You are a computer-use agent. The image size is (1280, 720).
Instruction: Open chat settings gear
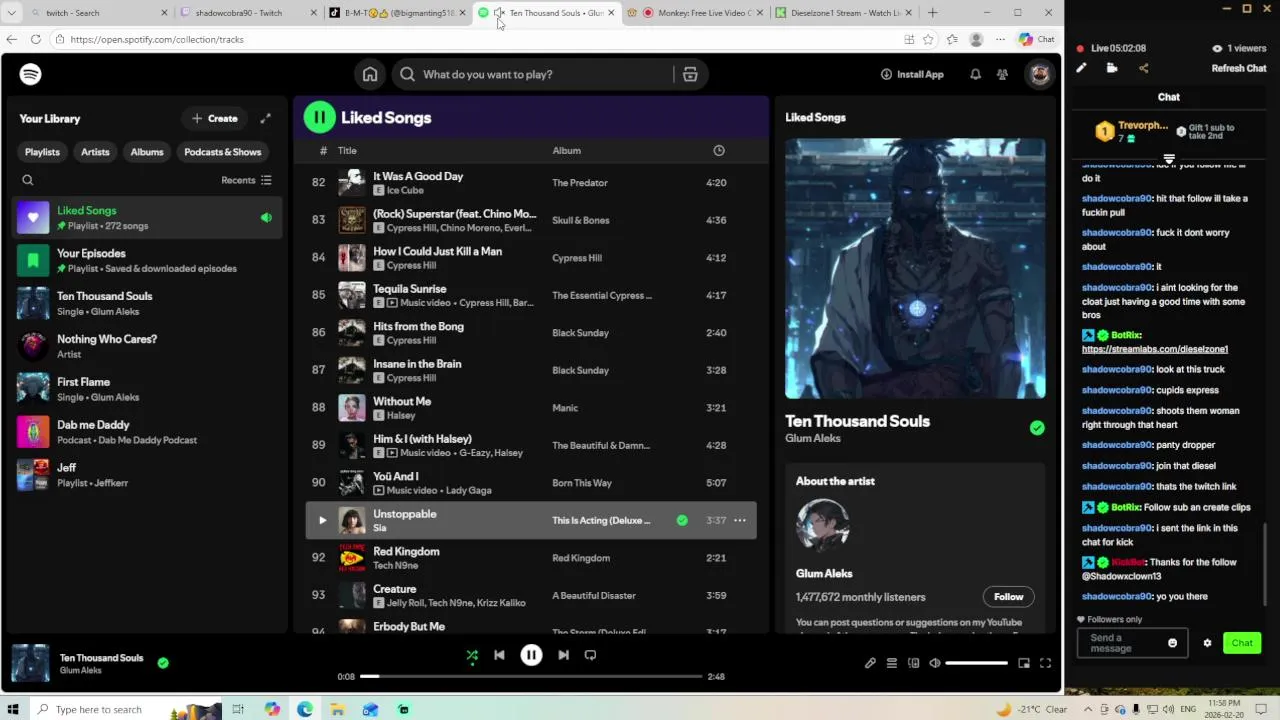pos(1207,643)
